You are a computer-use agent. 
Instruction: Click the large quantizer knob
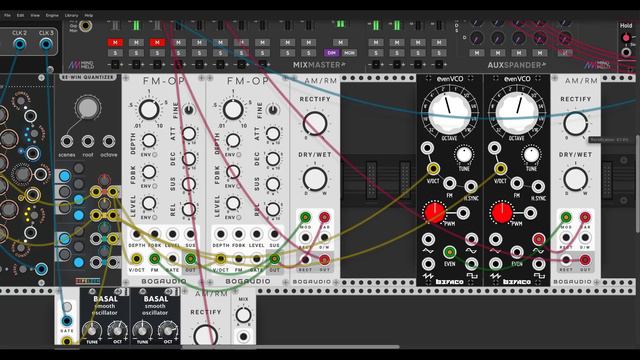pos(88,108)
